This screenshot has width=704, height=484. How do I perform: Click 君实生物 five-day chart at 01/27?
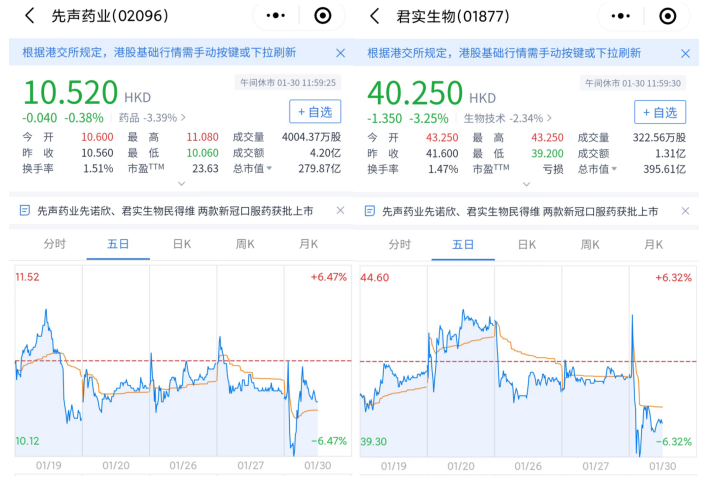point(595,362)
